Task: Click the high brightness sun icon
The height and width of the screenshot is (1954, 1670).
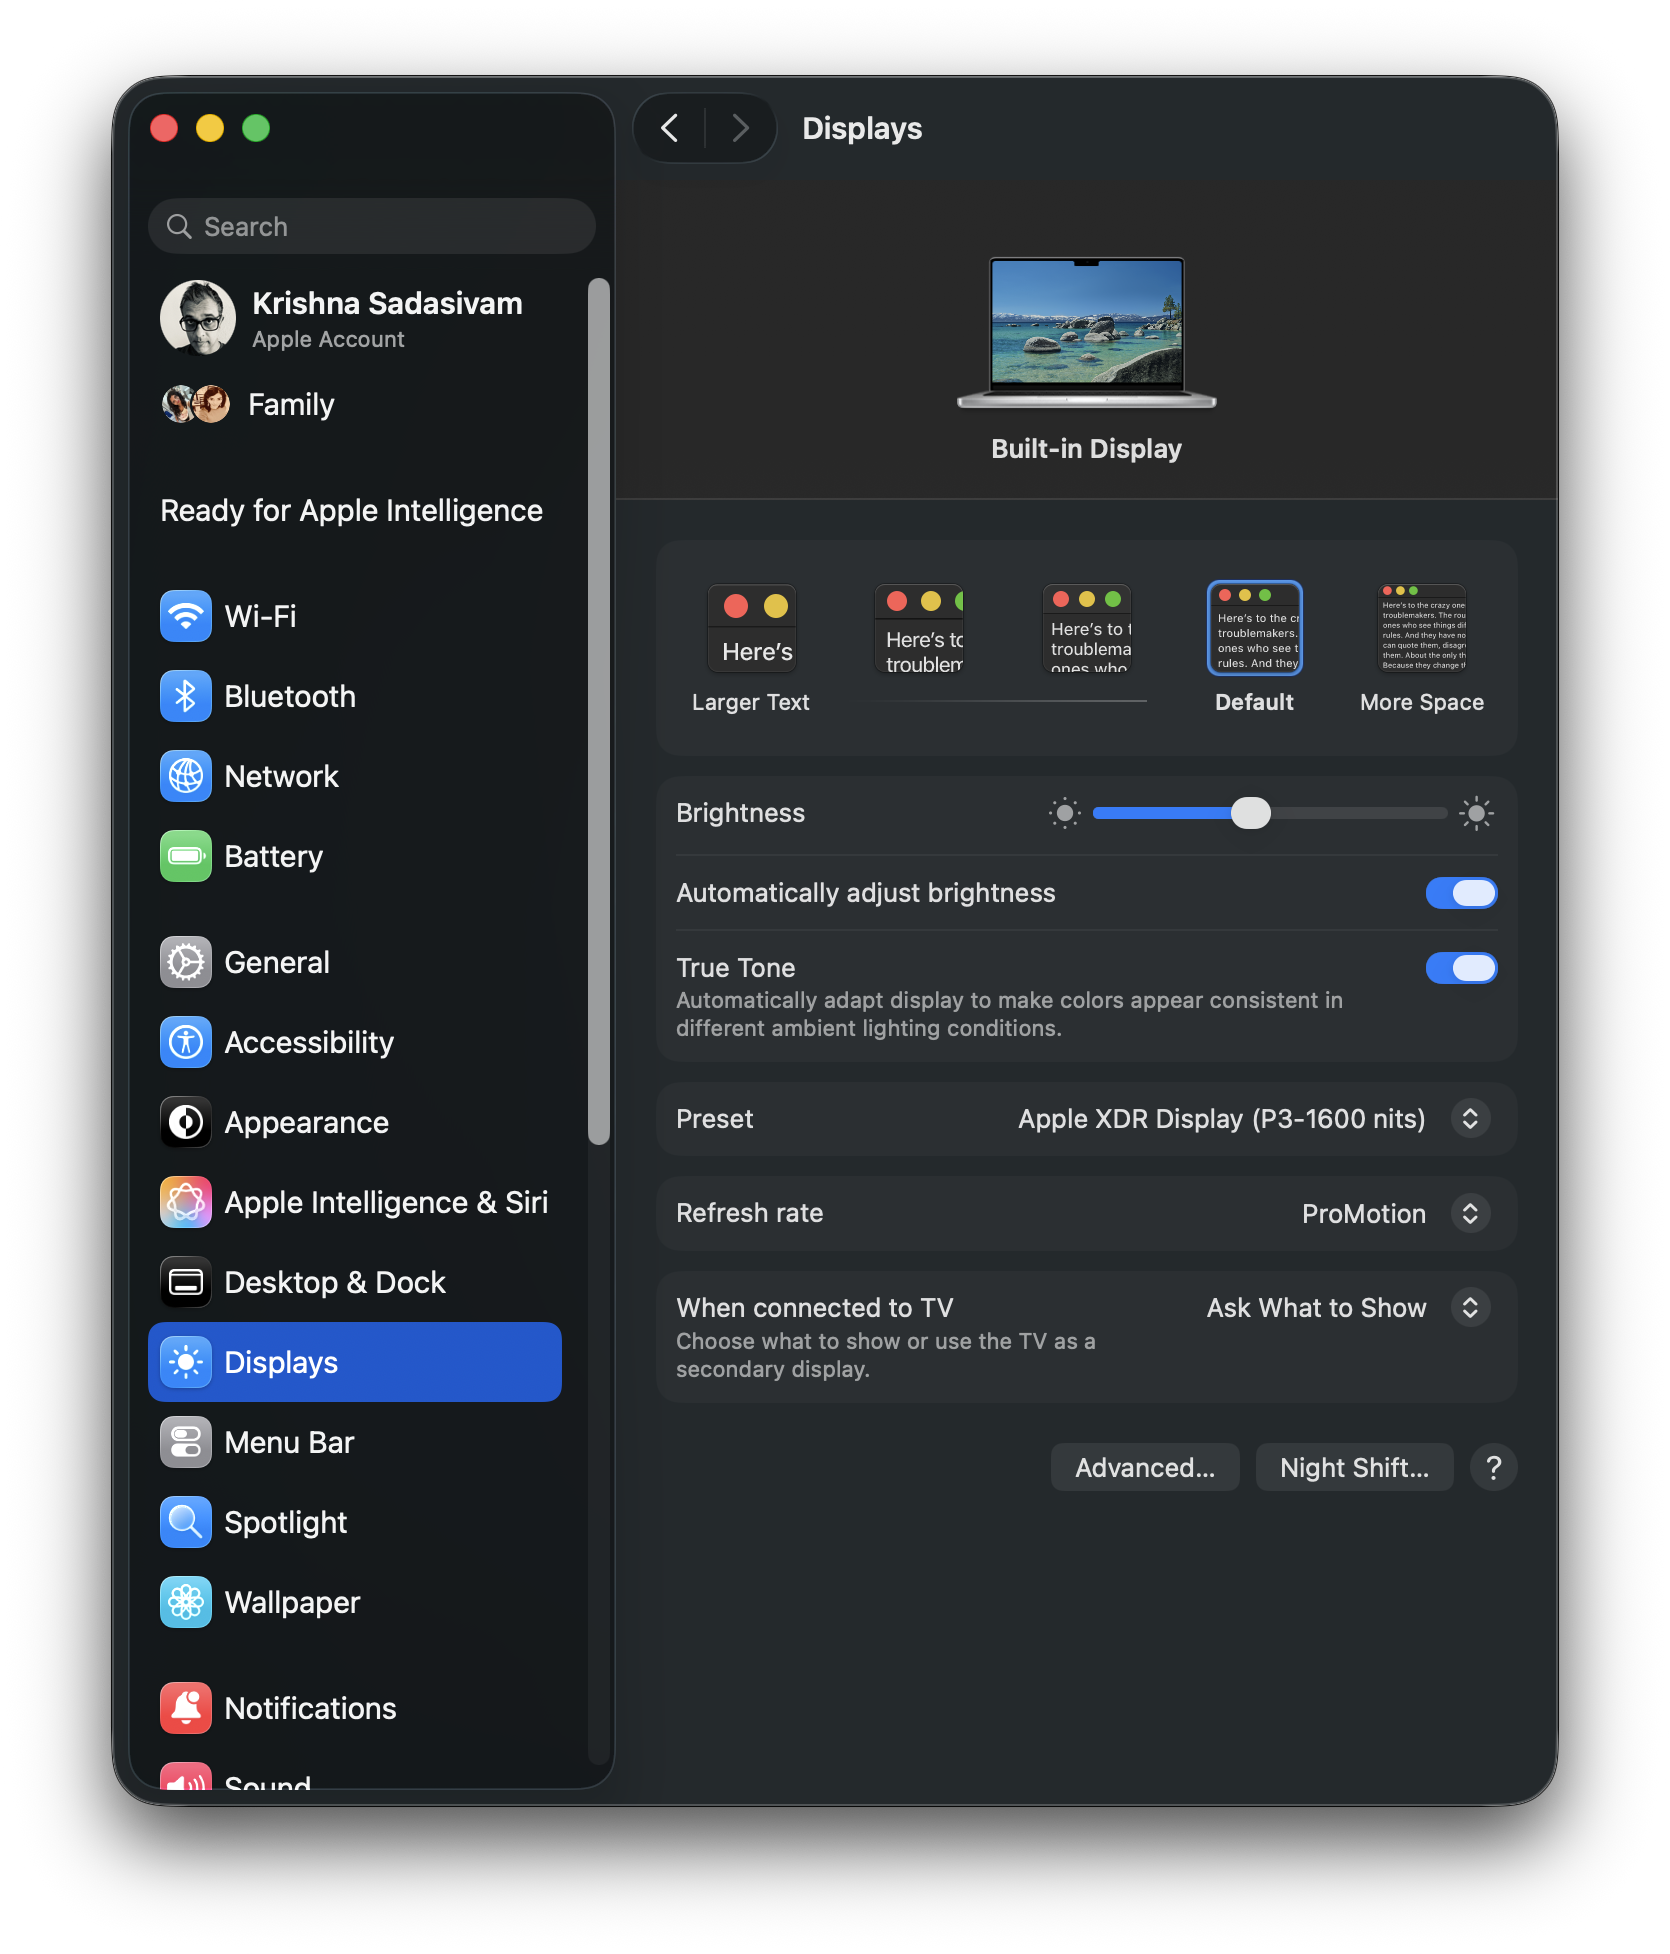Action: tap(1476, 813)
